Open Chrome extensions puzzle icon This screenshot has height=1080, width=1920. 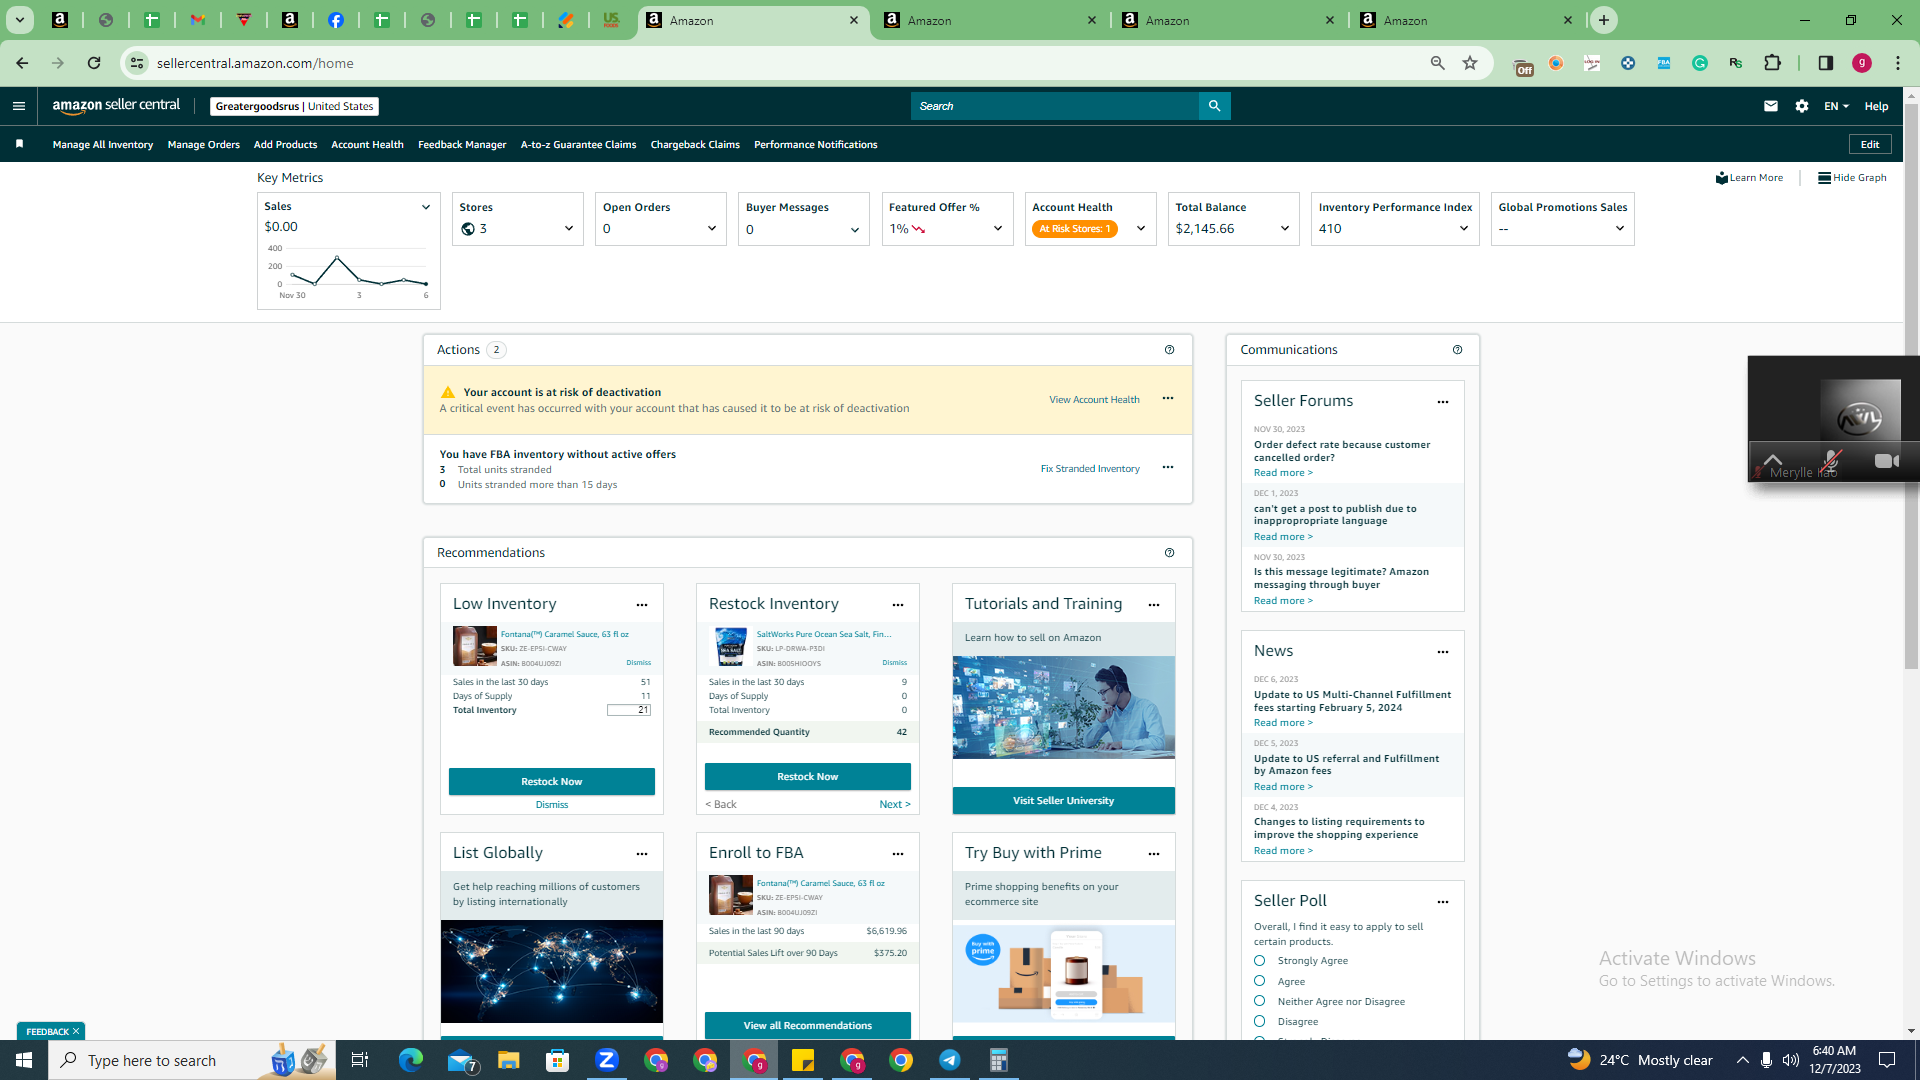point(1773,63)
